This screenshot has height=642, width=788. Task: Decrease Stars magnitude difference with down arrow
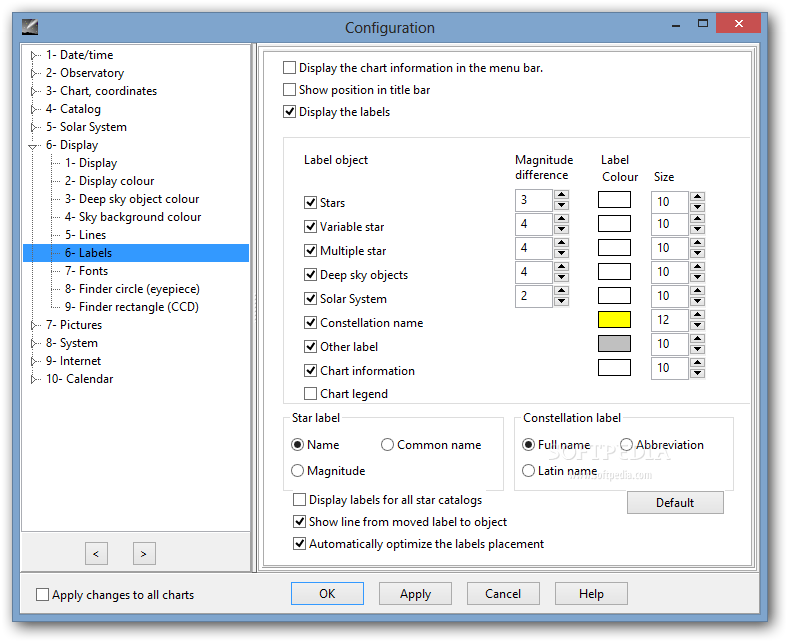tap(561, 205)
